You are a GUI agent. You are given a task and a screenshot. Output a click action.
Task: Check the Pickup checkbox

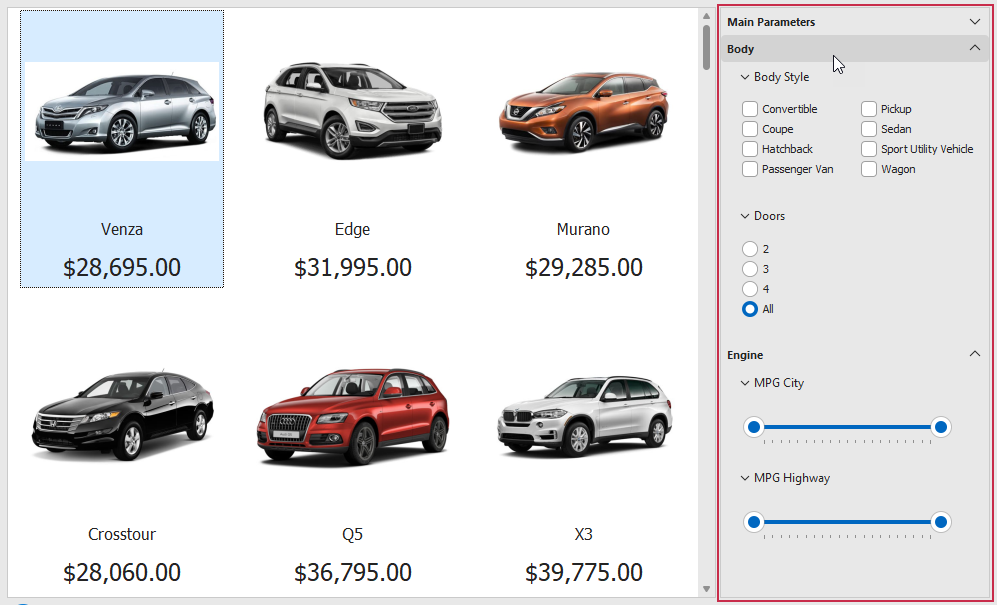pos(869,109)
